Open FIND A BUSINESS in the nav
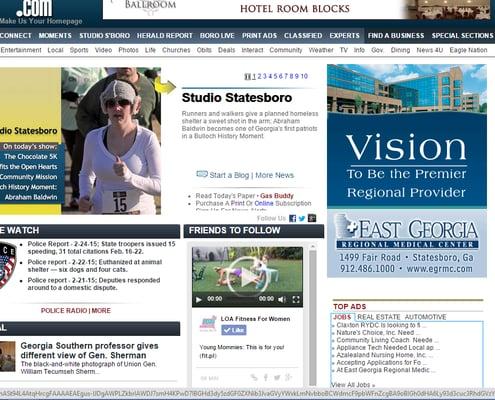 point(396,36)
